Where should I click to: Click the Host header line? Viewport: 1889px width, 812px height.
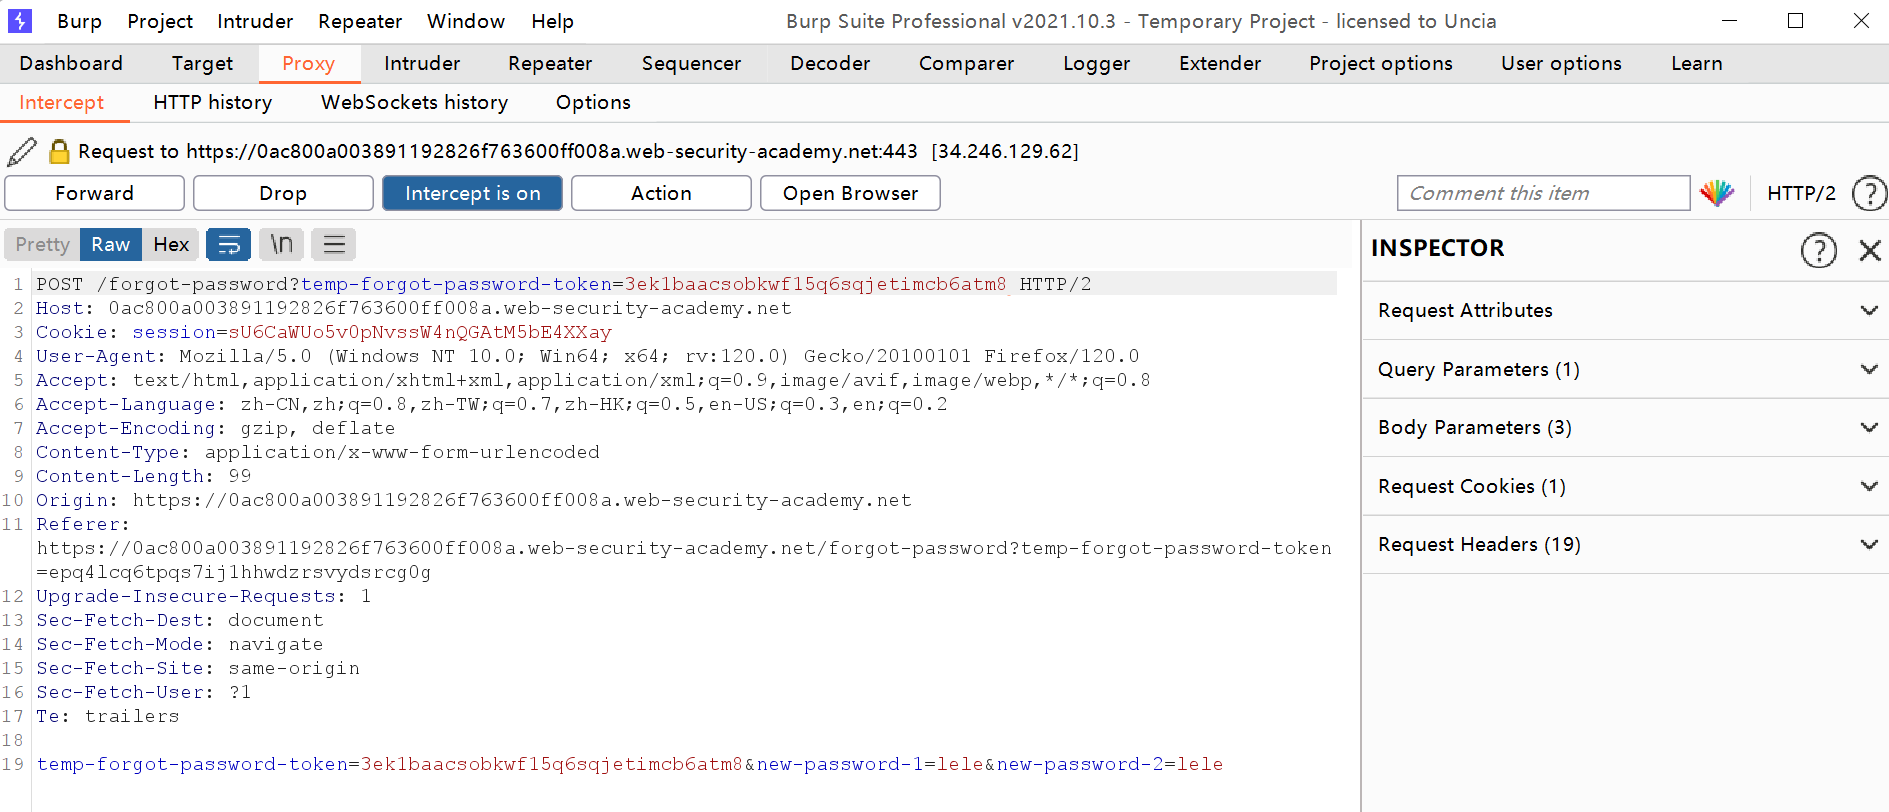coord(414,308)
